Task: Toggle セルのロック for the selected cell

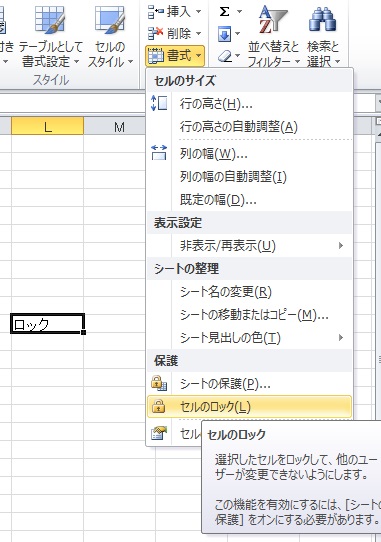Action: coord(249,406)
